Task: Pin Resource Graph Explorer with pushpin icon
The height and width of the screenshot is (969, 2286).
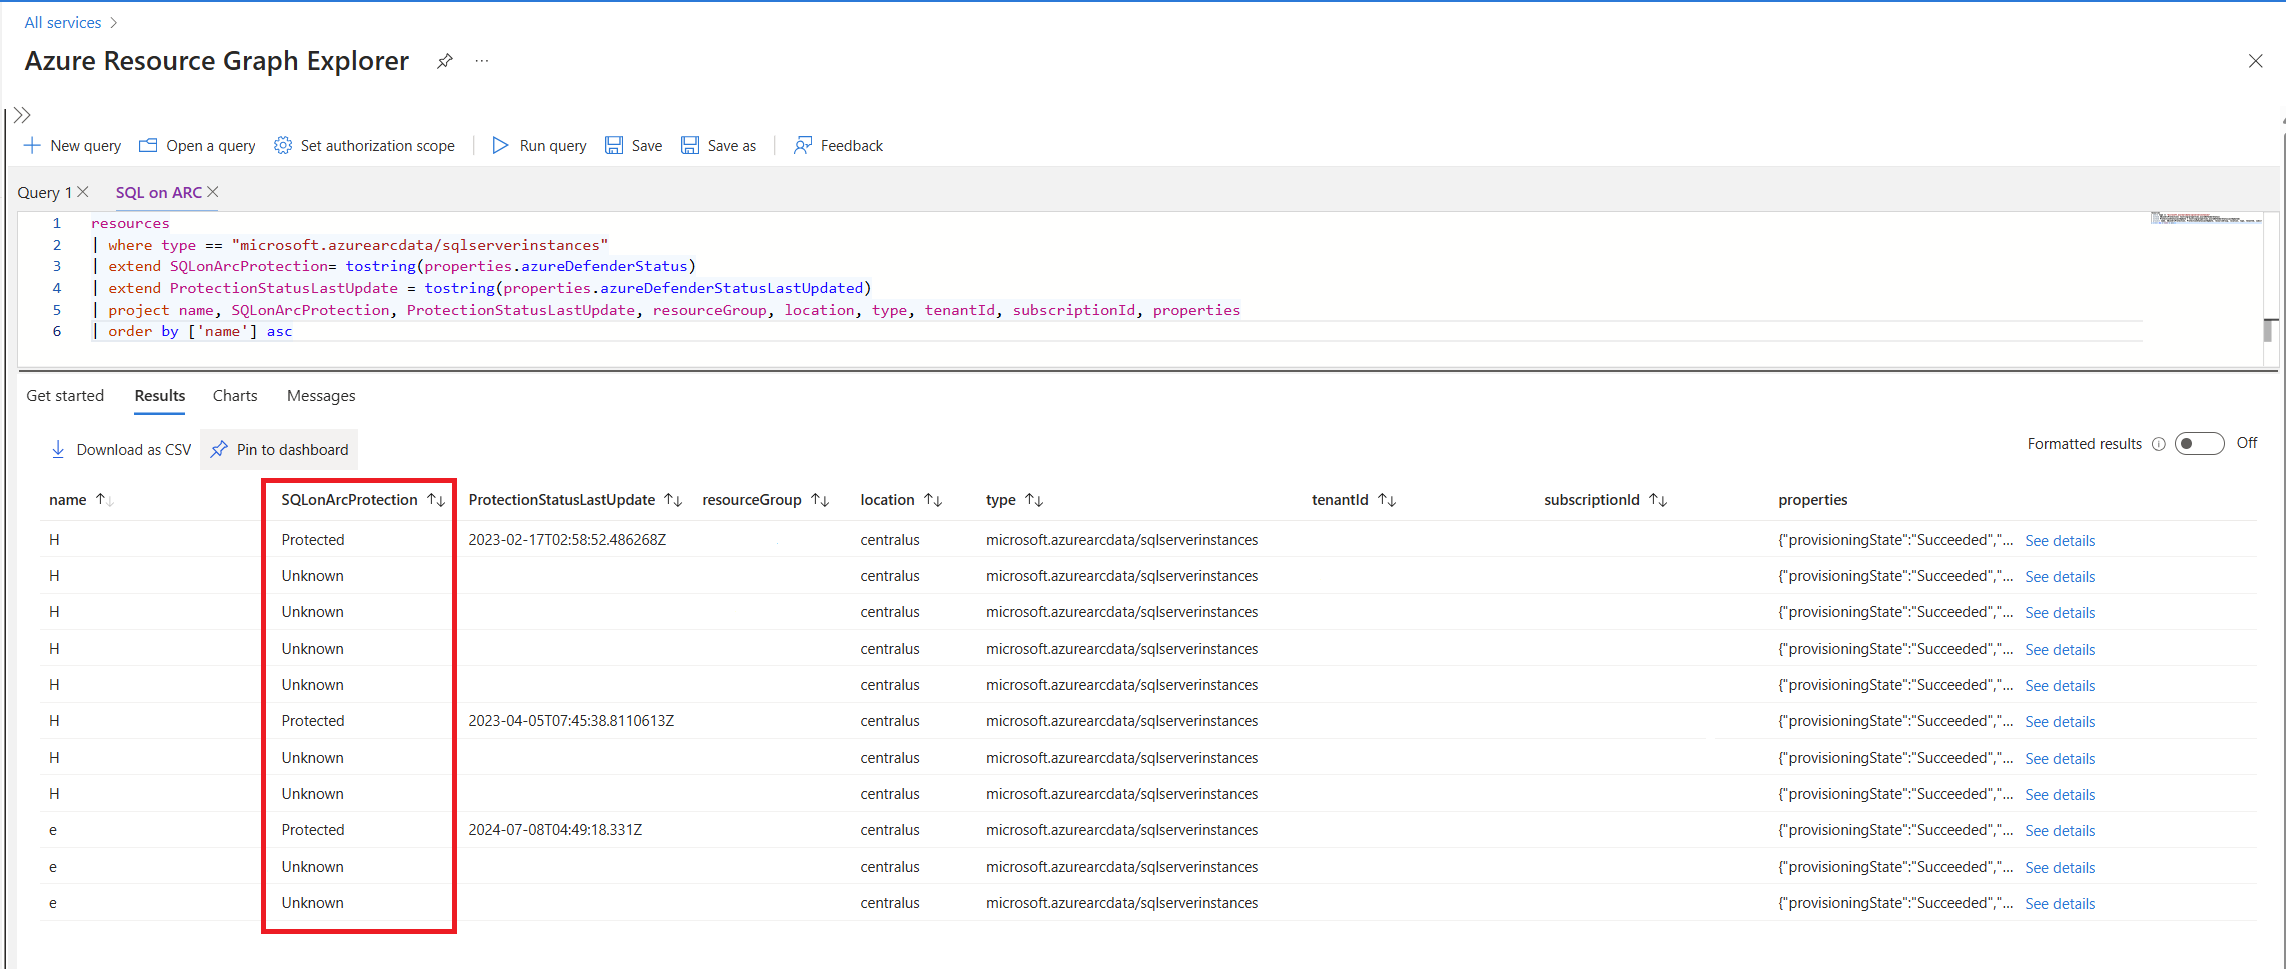Action: pos(445,61)
